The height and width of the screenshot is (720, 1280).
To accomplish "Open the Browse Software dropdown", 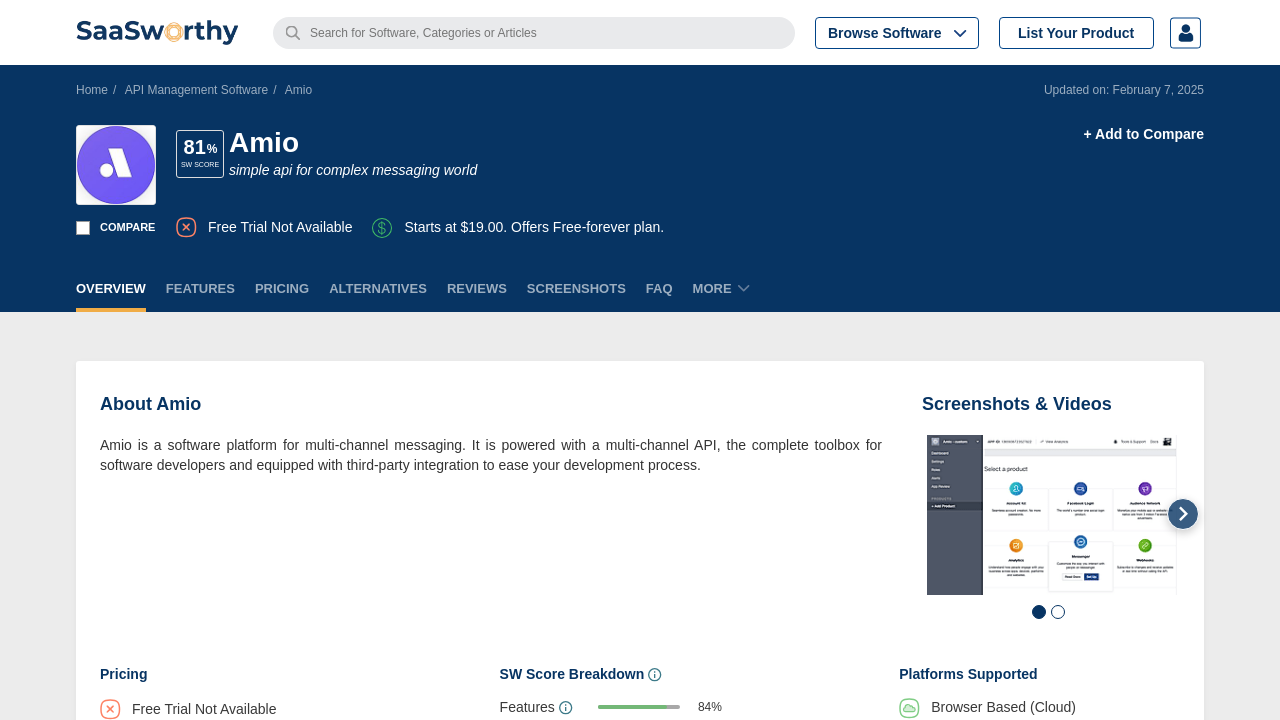I will 896,33.
